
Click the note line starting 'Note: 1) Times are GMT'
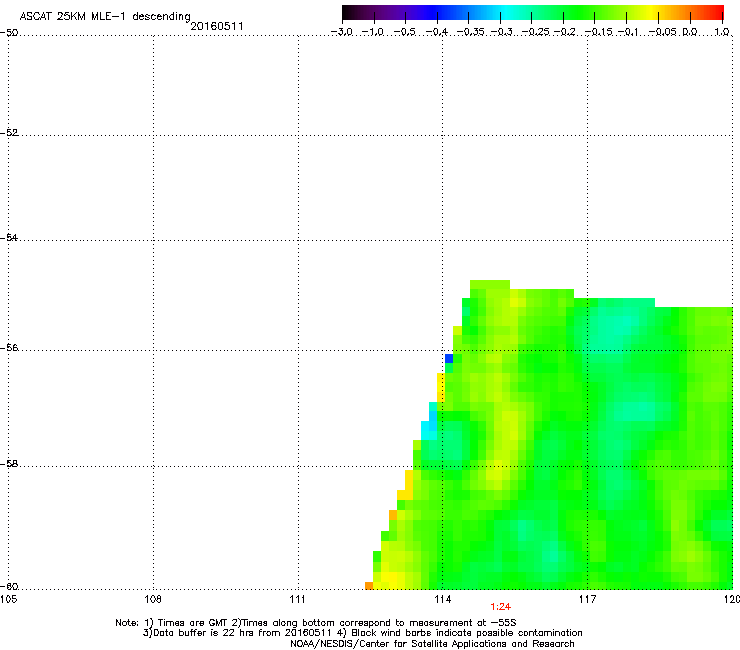(316, 623)
